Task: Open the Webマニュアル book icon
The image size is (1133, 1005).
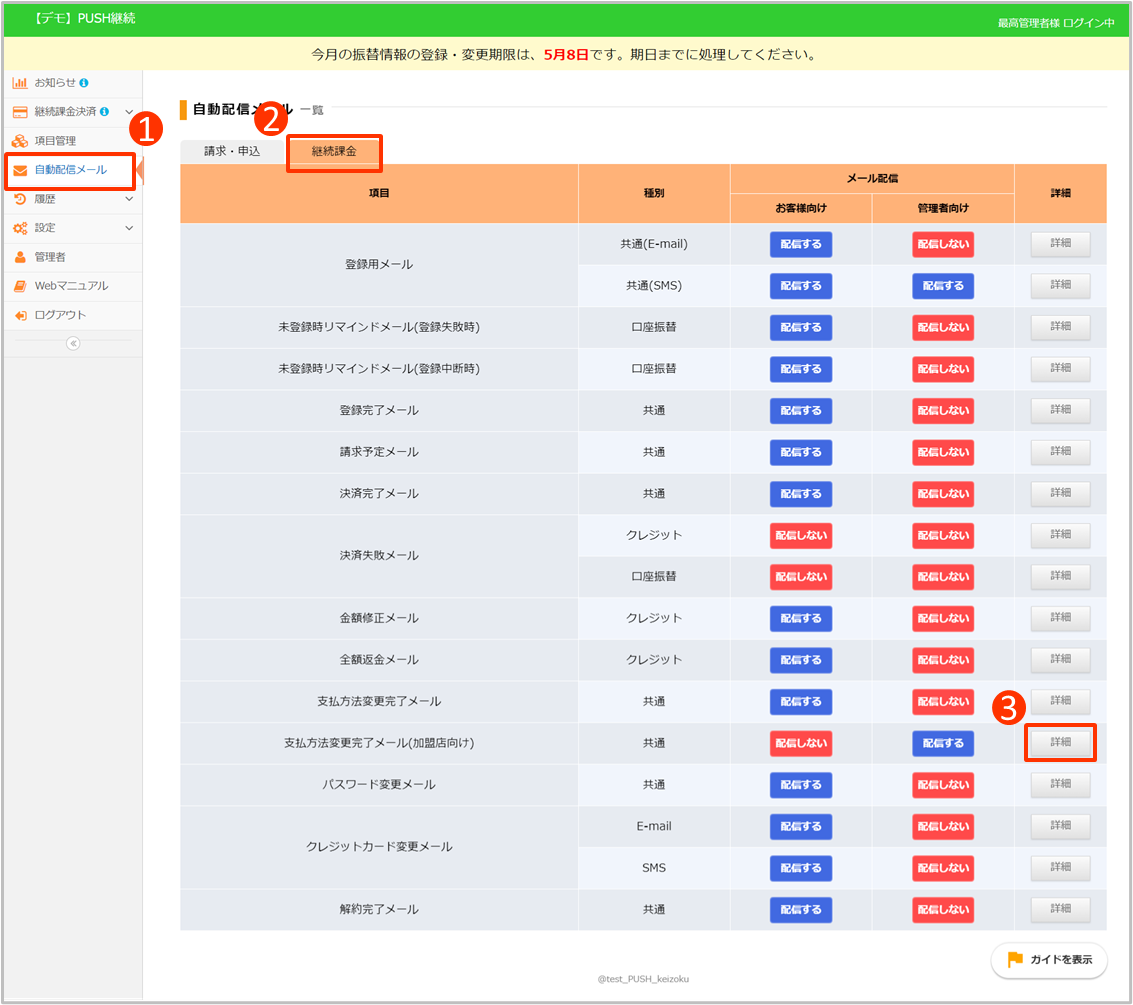Action: coord(20,286)
